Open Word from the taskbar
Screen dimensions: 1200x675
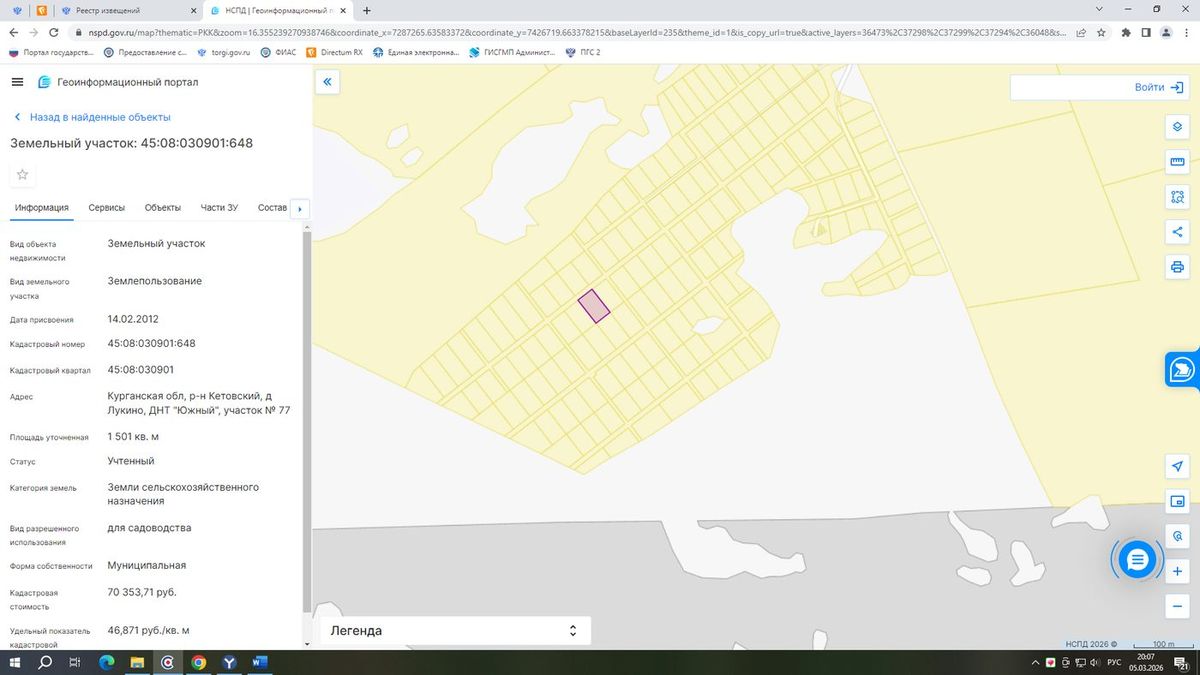(x=259, y=662)
